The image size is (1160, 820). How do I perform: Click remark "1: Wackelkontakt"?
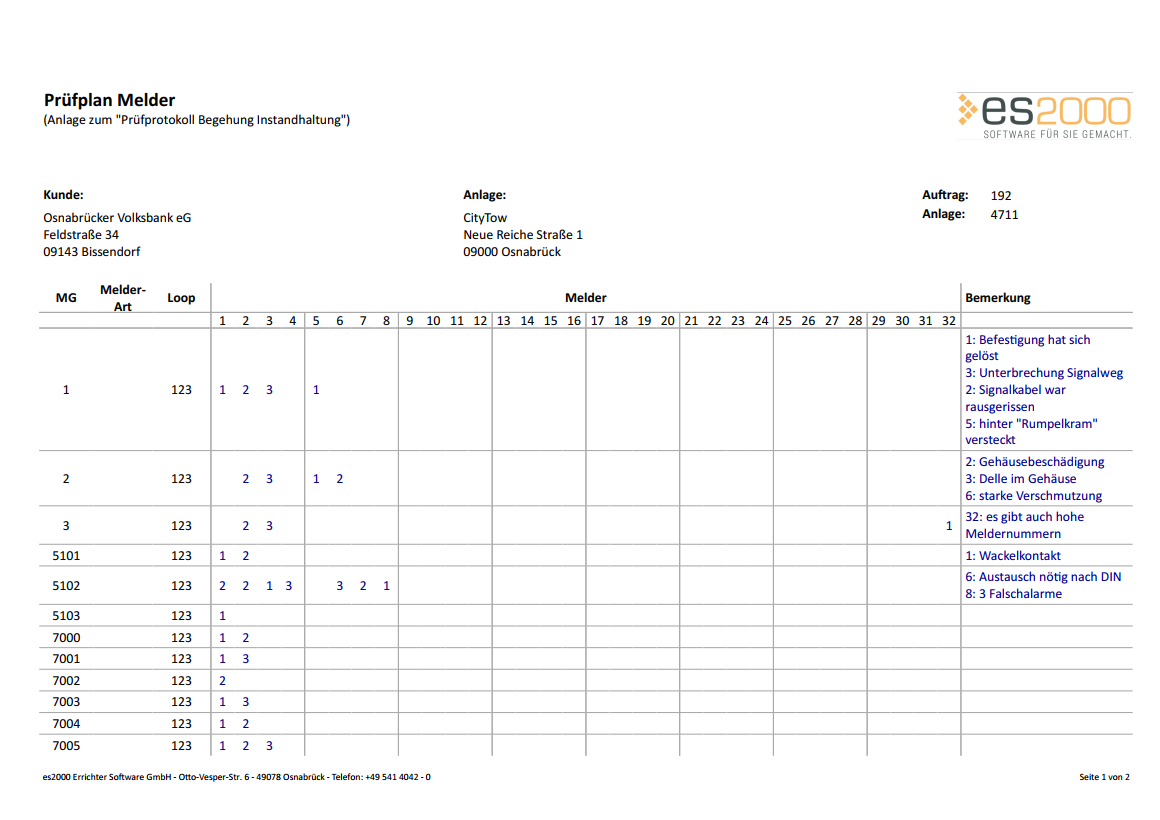1013,556
